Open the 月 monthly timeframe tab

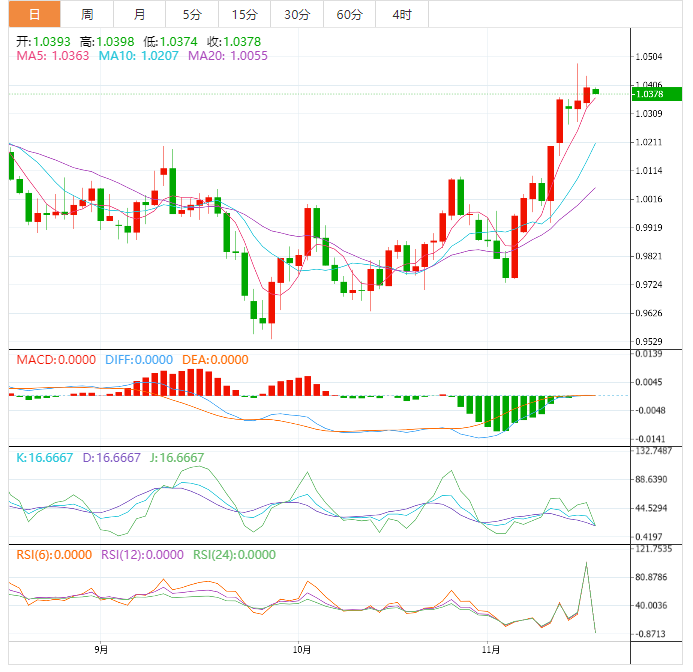pos(139,14)
